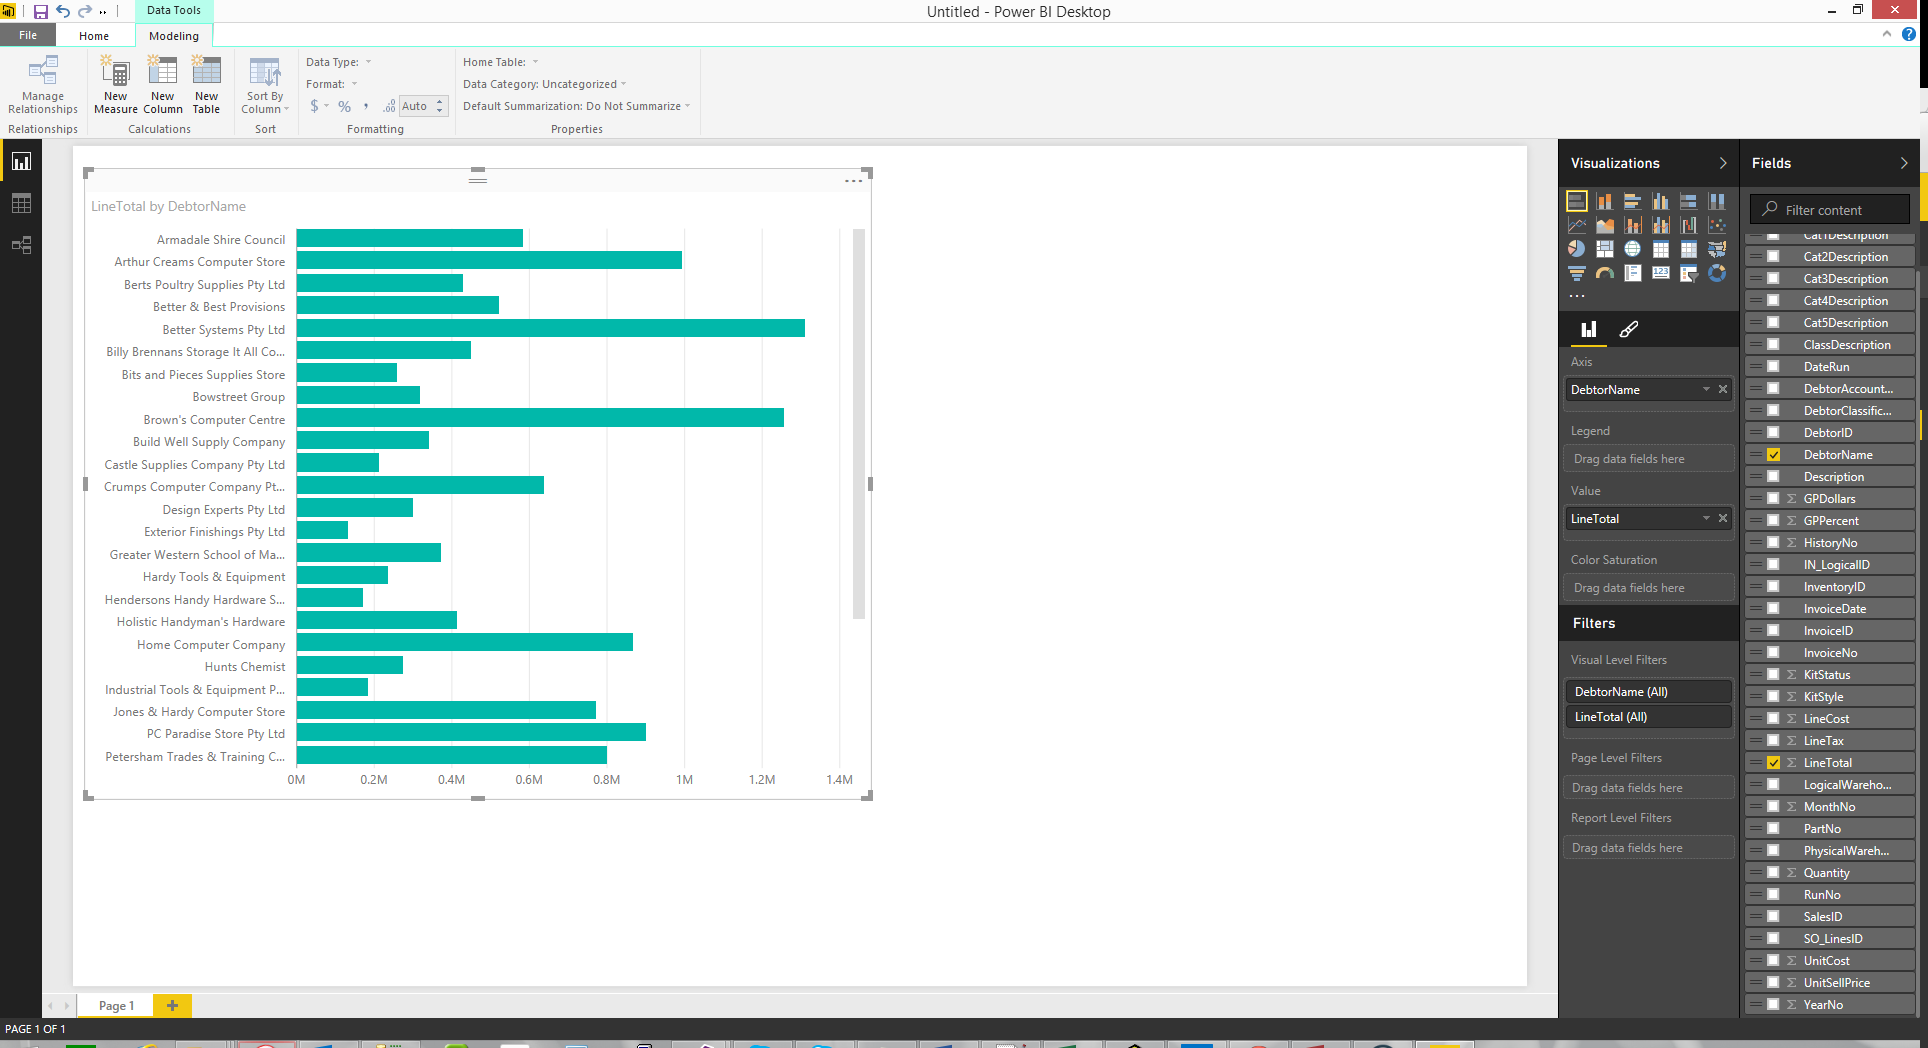Select the Pie chart visualization
Viewport: 1928px width, 1048px height.
pos(1577,249)
